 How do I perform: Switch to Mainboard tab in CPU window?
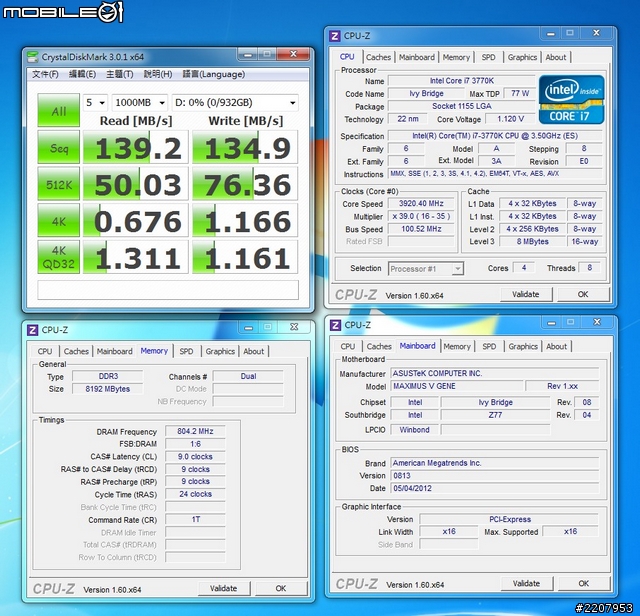(417, 57)
